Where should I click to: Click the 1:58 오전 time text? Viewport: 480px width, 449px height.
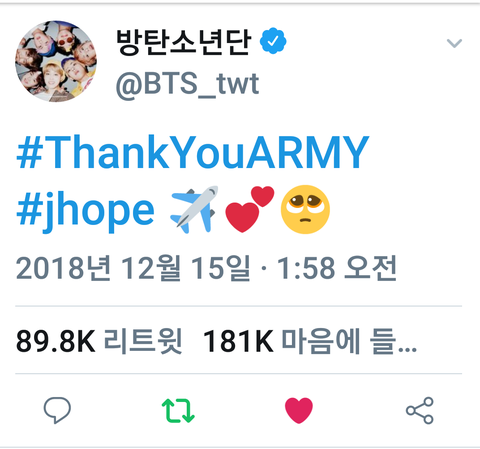pyautogui.click(x=337, y=268)
